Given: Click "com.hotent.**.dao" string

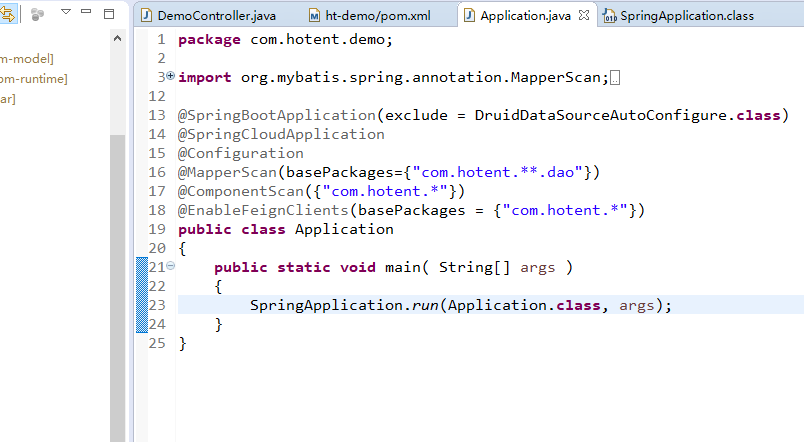Looking at the screenshot, I should pos(497,172).
